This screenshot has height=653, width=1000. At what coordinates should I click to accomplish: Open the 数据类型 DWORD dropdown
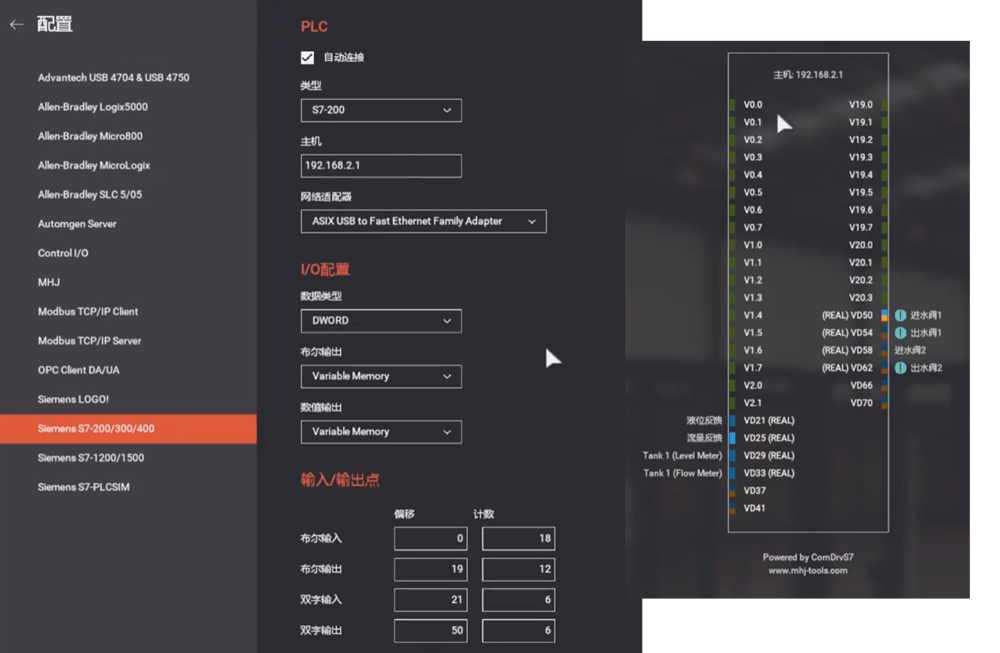tap(380, 321)
